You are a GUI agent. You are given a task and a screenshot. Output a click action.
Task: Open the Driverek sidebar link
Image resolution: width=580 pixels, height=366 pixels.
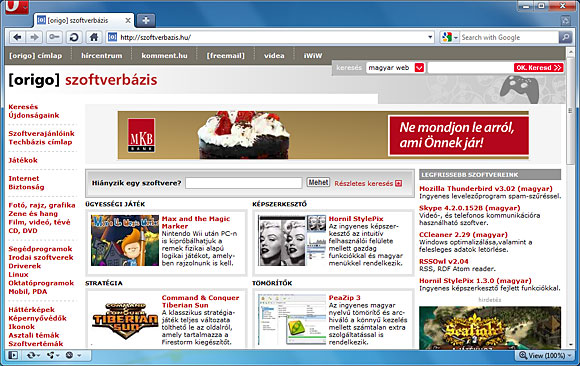(25, 266)
